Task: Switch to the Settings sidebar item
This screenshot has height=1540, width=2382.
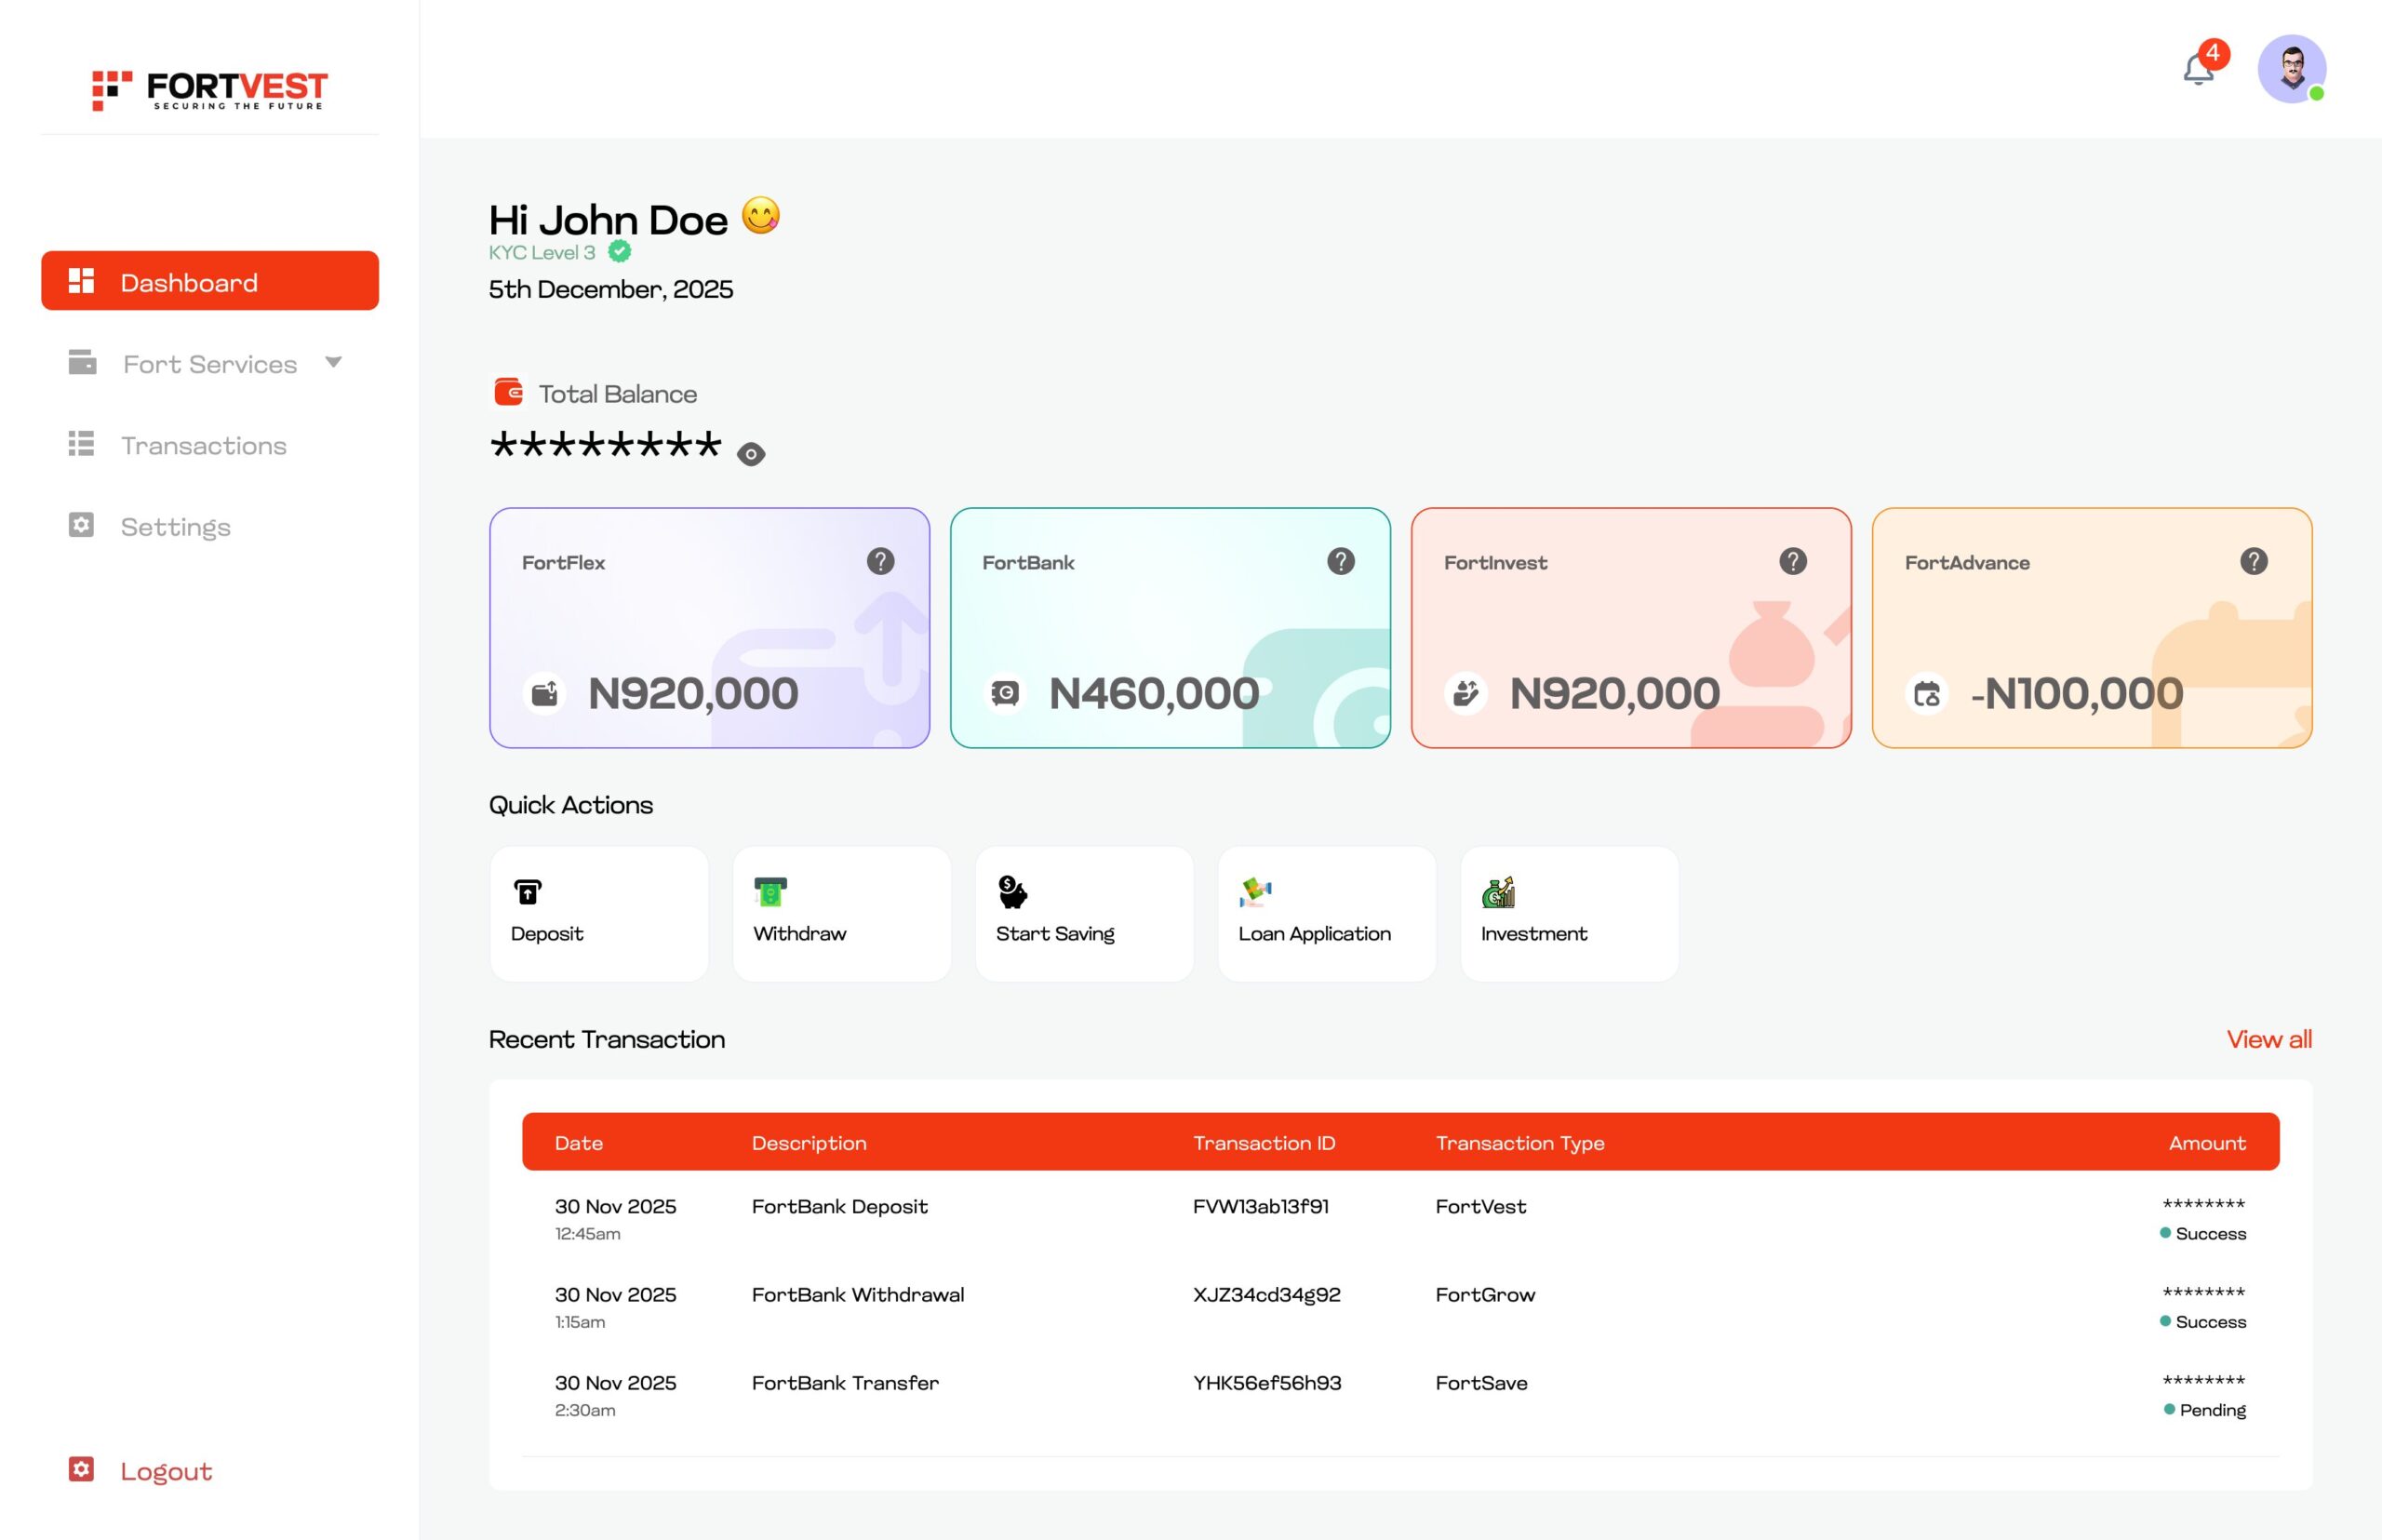Action: (x=175, y=527)
